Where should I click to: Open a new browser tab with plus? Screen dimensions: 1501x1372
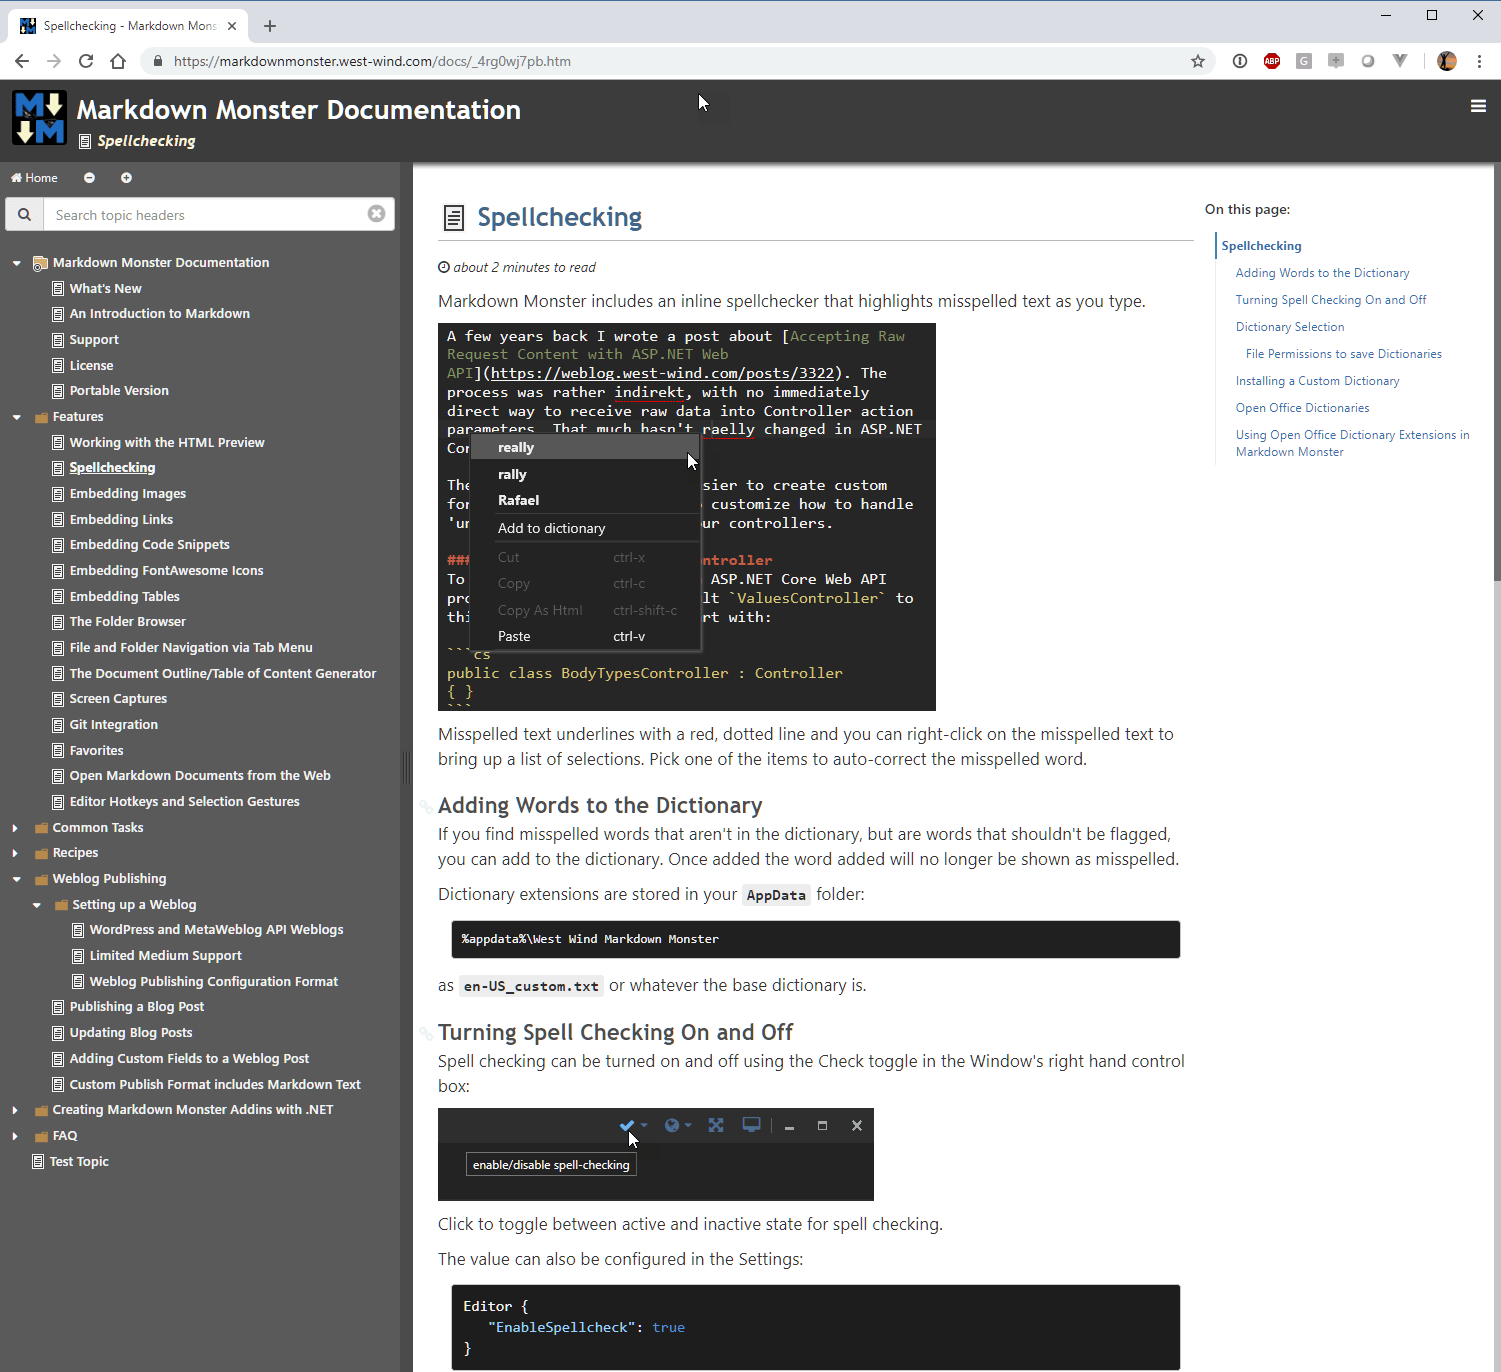270,26
